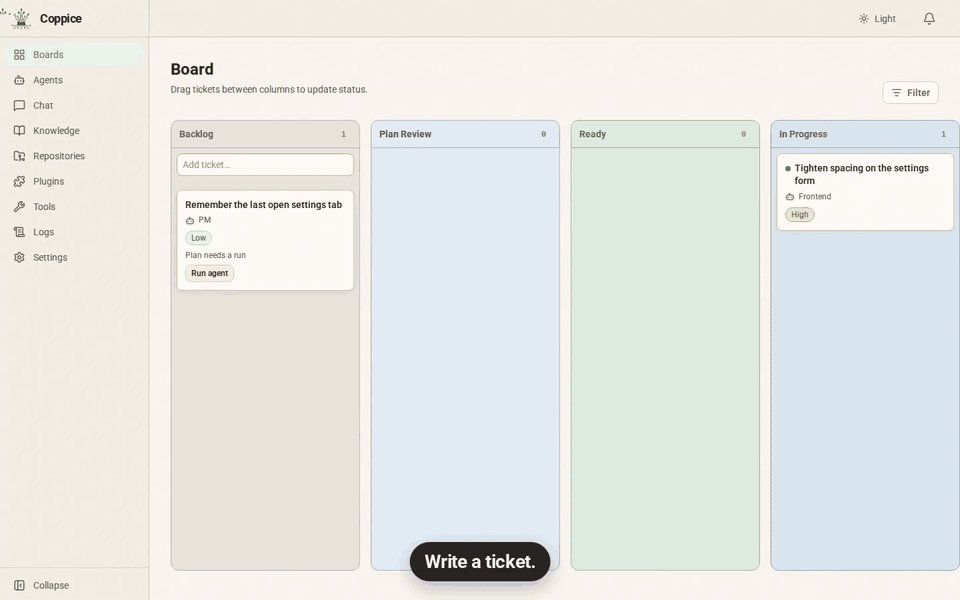The width and height of the screenshot is (960, 600).
Task: Click the Frontend agent icon on ticket
Action: (790, 197)
